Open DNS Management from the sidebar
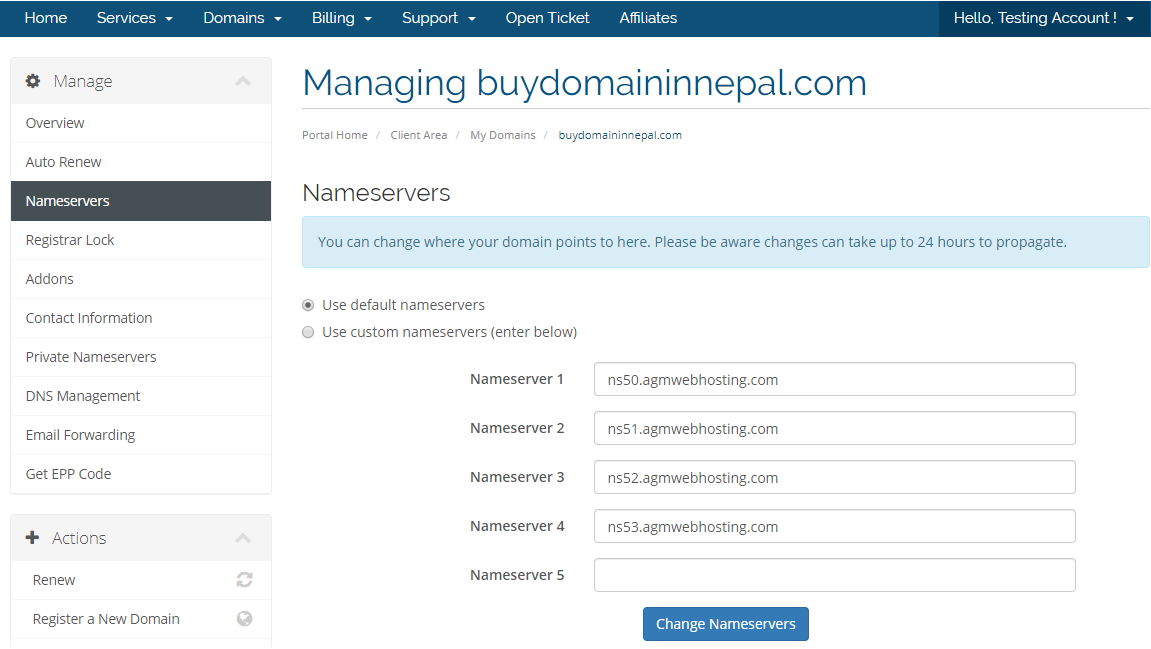The height and width of the screenshot is (649, 1151). 83,396
